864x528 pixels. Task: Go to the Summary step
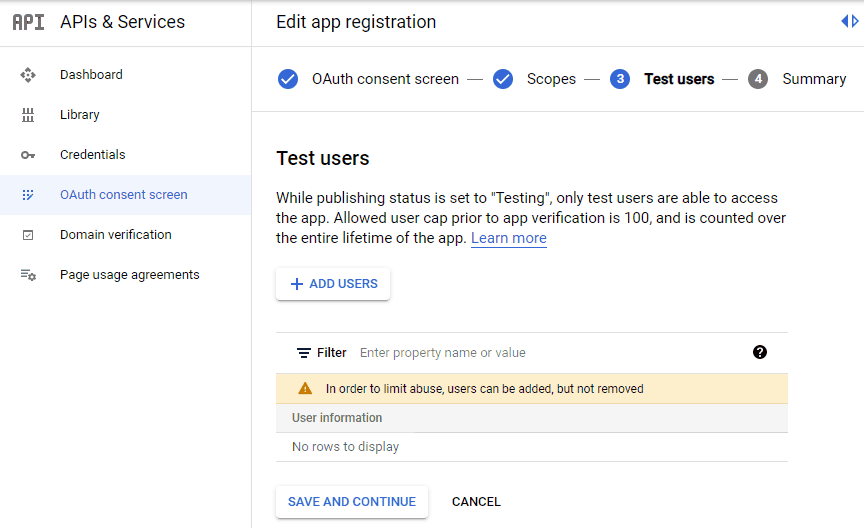tap(814, 79)
